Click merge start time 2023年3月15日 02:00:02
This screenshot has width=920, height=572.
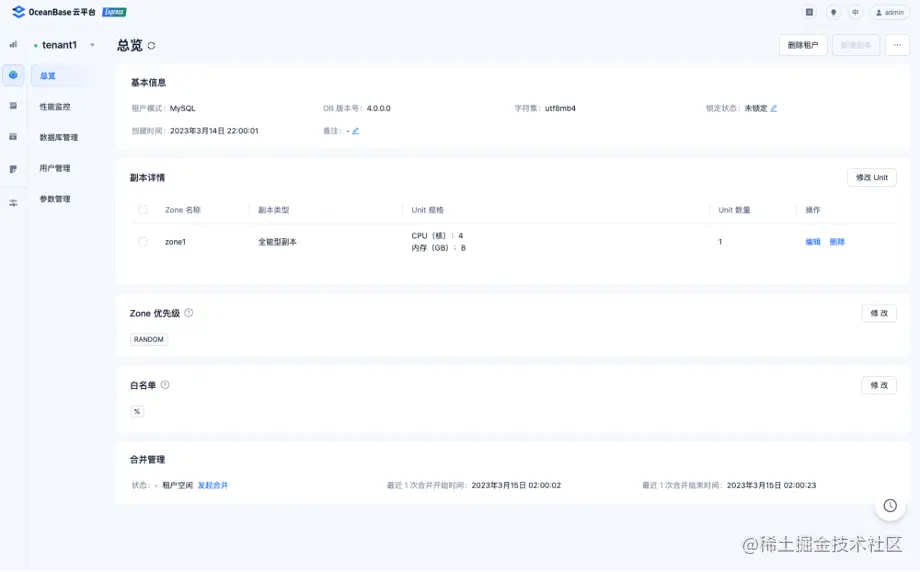coord(516,485)
